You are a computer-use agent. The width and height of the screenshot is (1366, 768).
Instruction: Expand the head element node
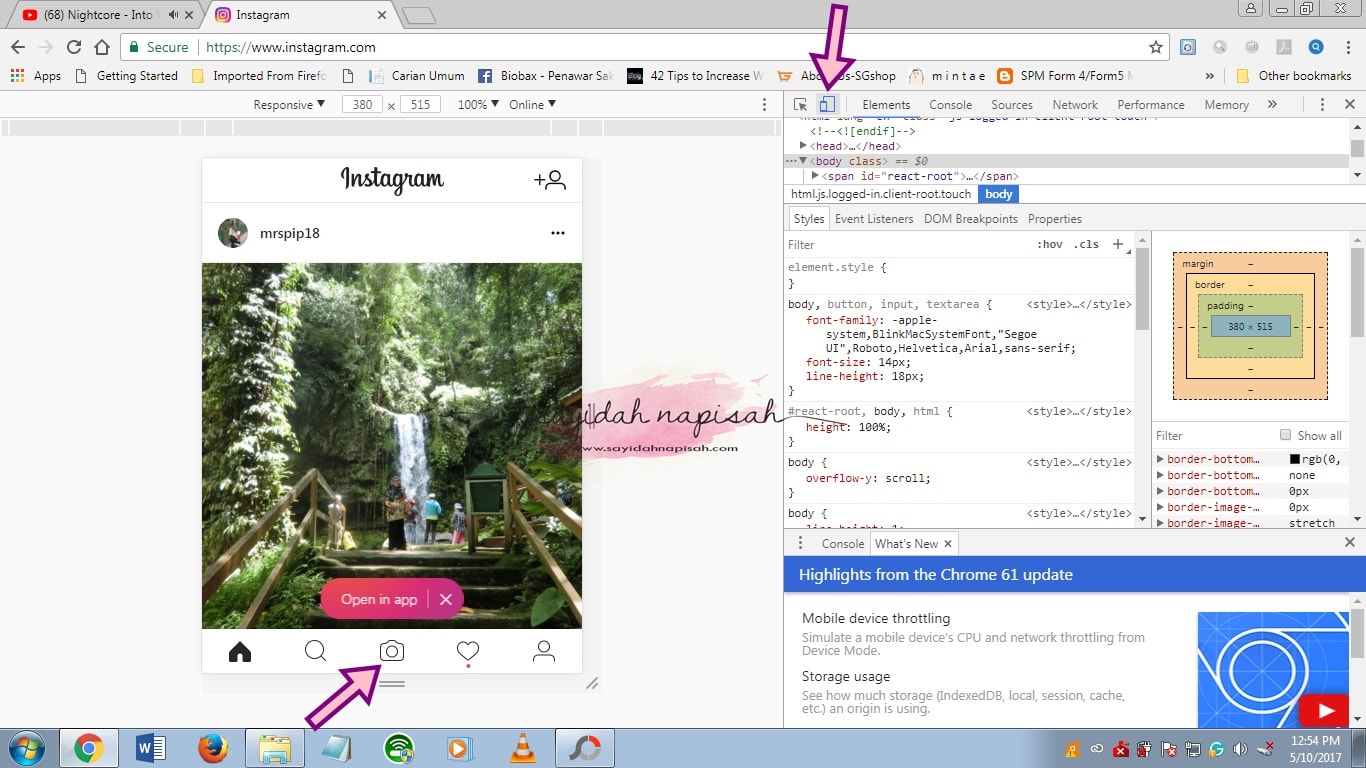click(803, 146)
